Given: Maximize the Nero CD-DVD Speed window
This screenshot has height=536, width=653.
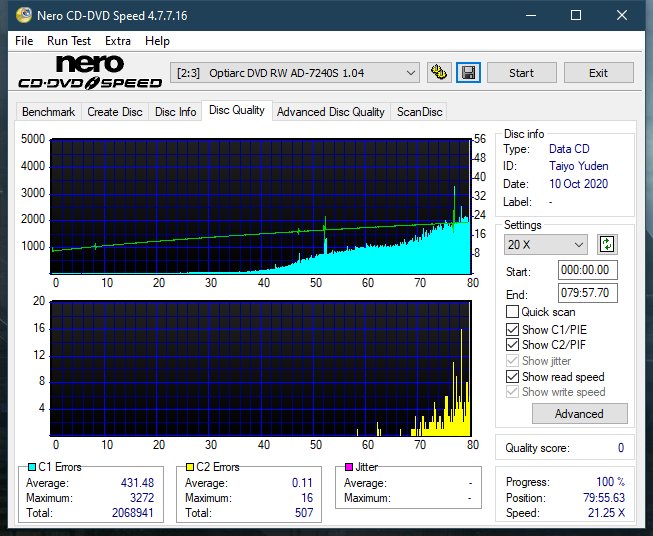Looking at the screenshot, I should pyautogui.click(x=576, y=15).
